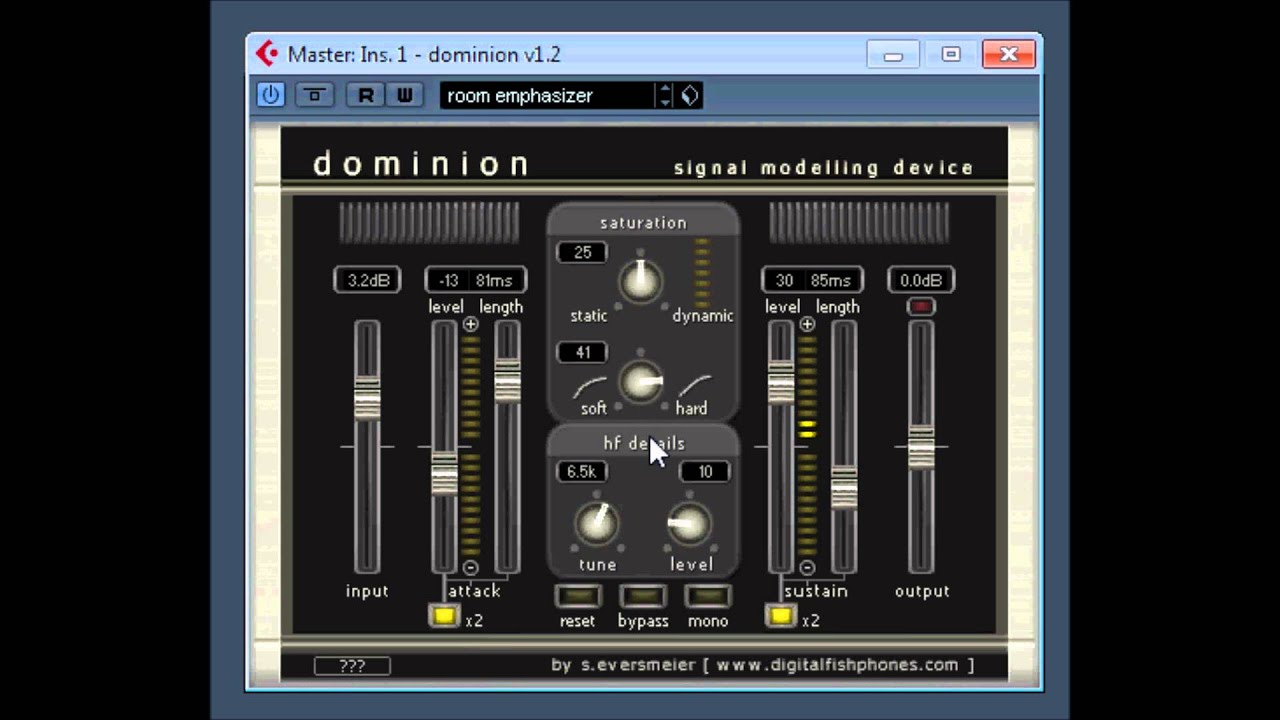Click the red output clip indicator
This screenshot has height=720, width=1280.
coord(921,307)
